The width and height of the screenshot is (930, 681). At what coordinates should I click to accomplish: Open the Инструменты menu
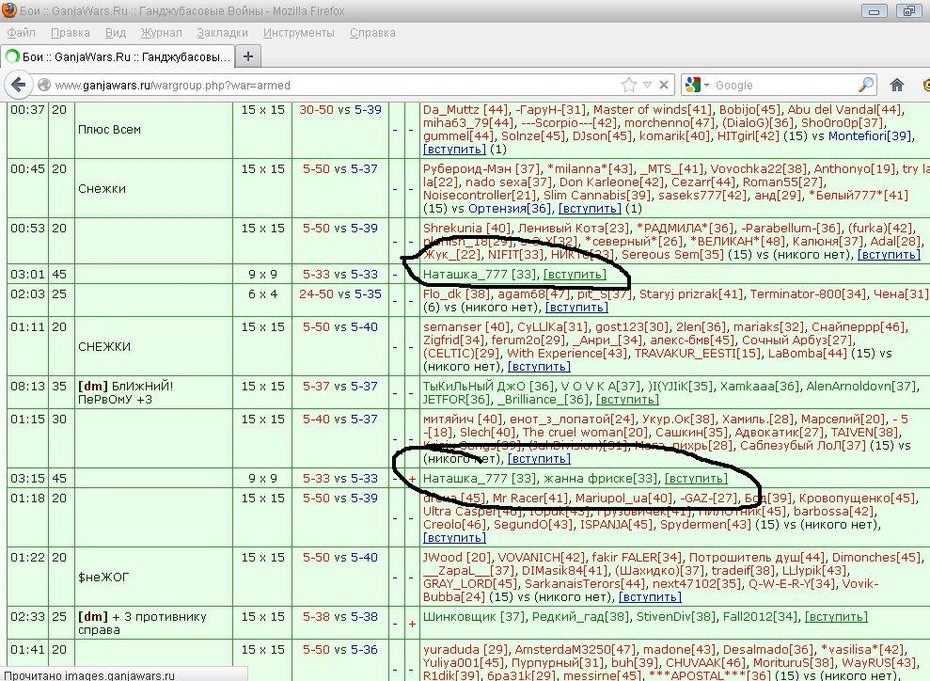[299, 33]
